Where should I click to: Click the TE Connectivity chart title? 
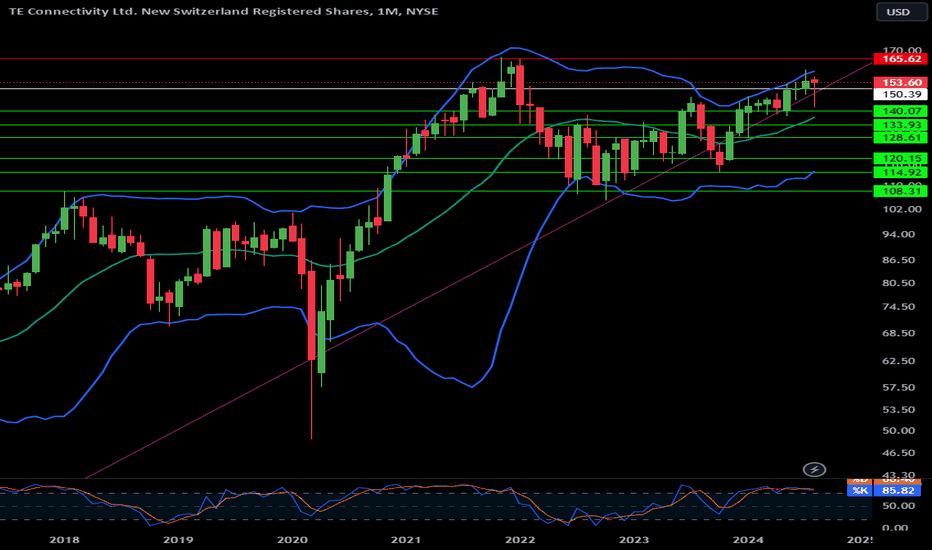pyautogui.click(x=223, y=11)
